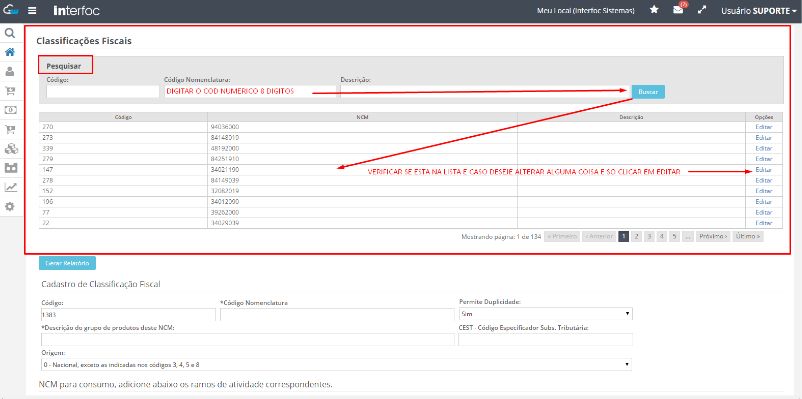This screenshot has width=802, height=399.
Task: Go to page 2 of results
Action: 636,236
